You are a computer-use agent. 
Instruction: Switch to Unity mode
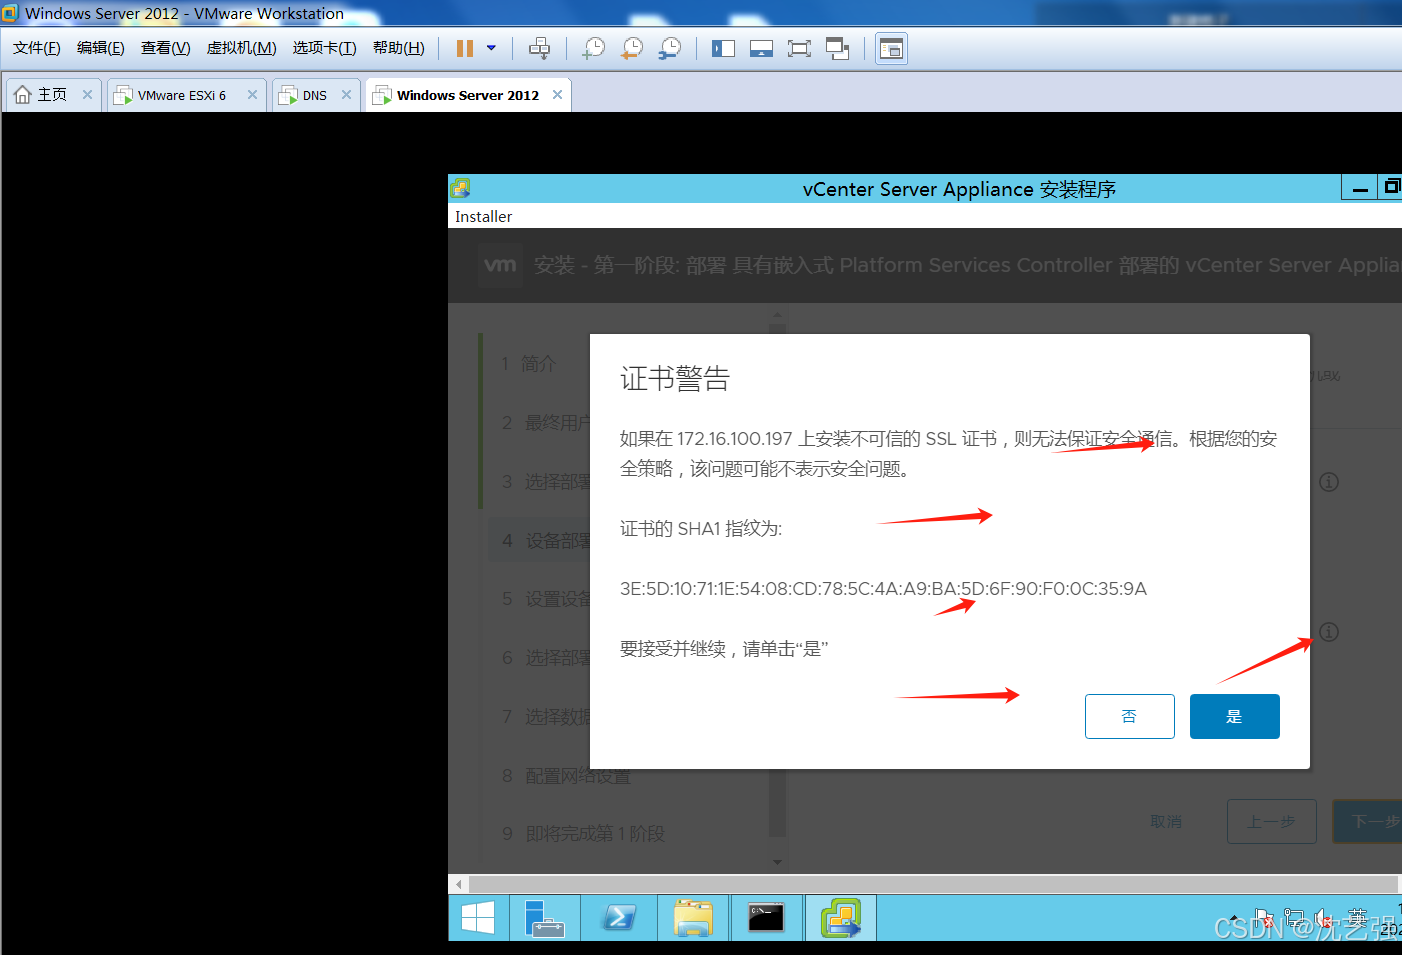coord(837,48)
